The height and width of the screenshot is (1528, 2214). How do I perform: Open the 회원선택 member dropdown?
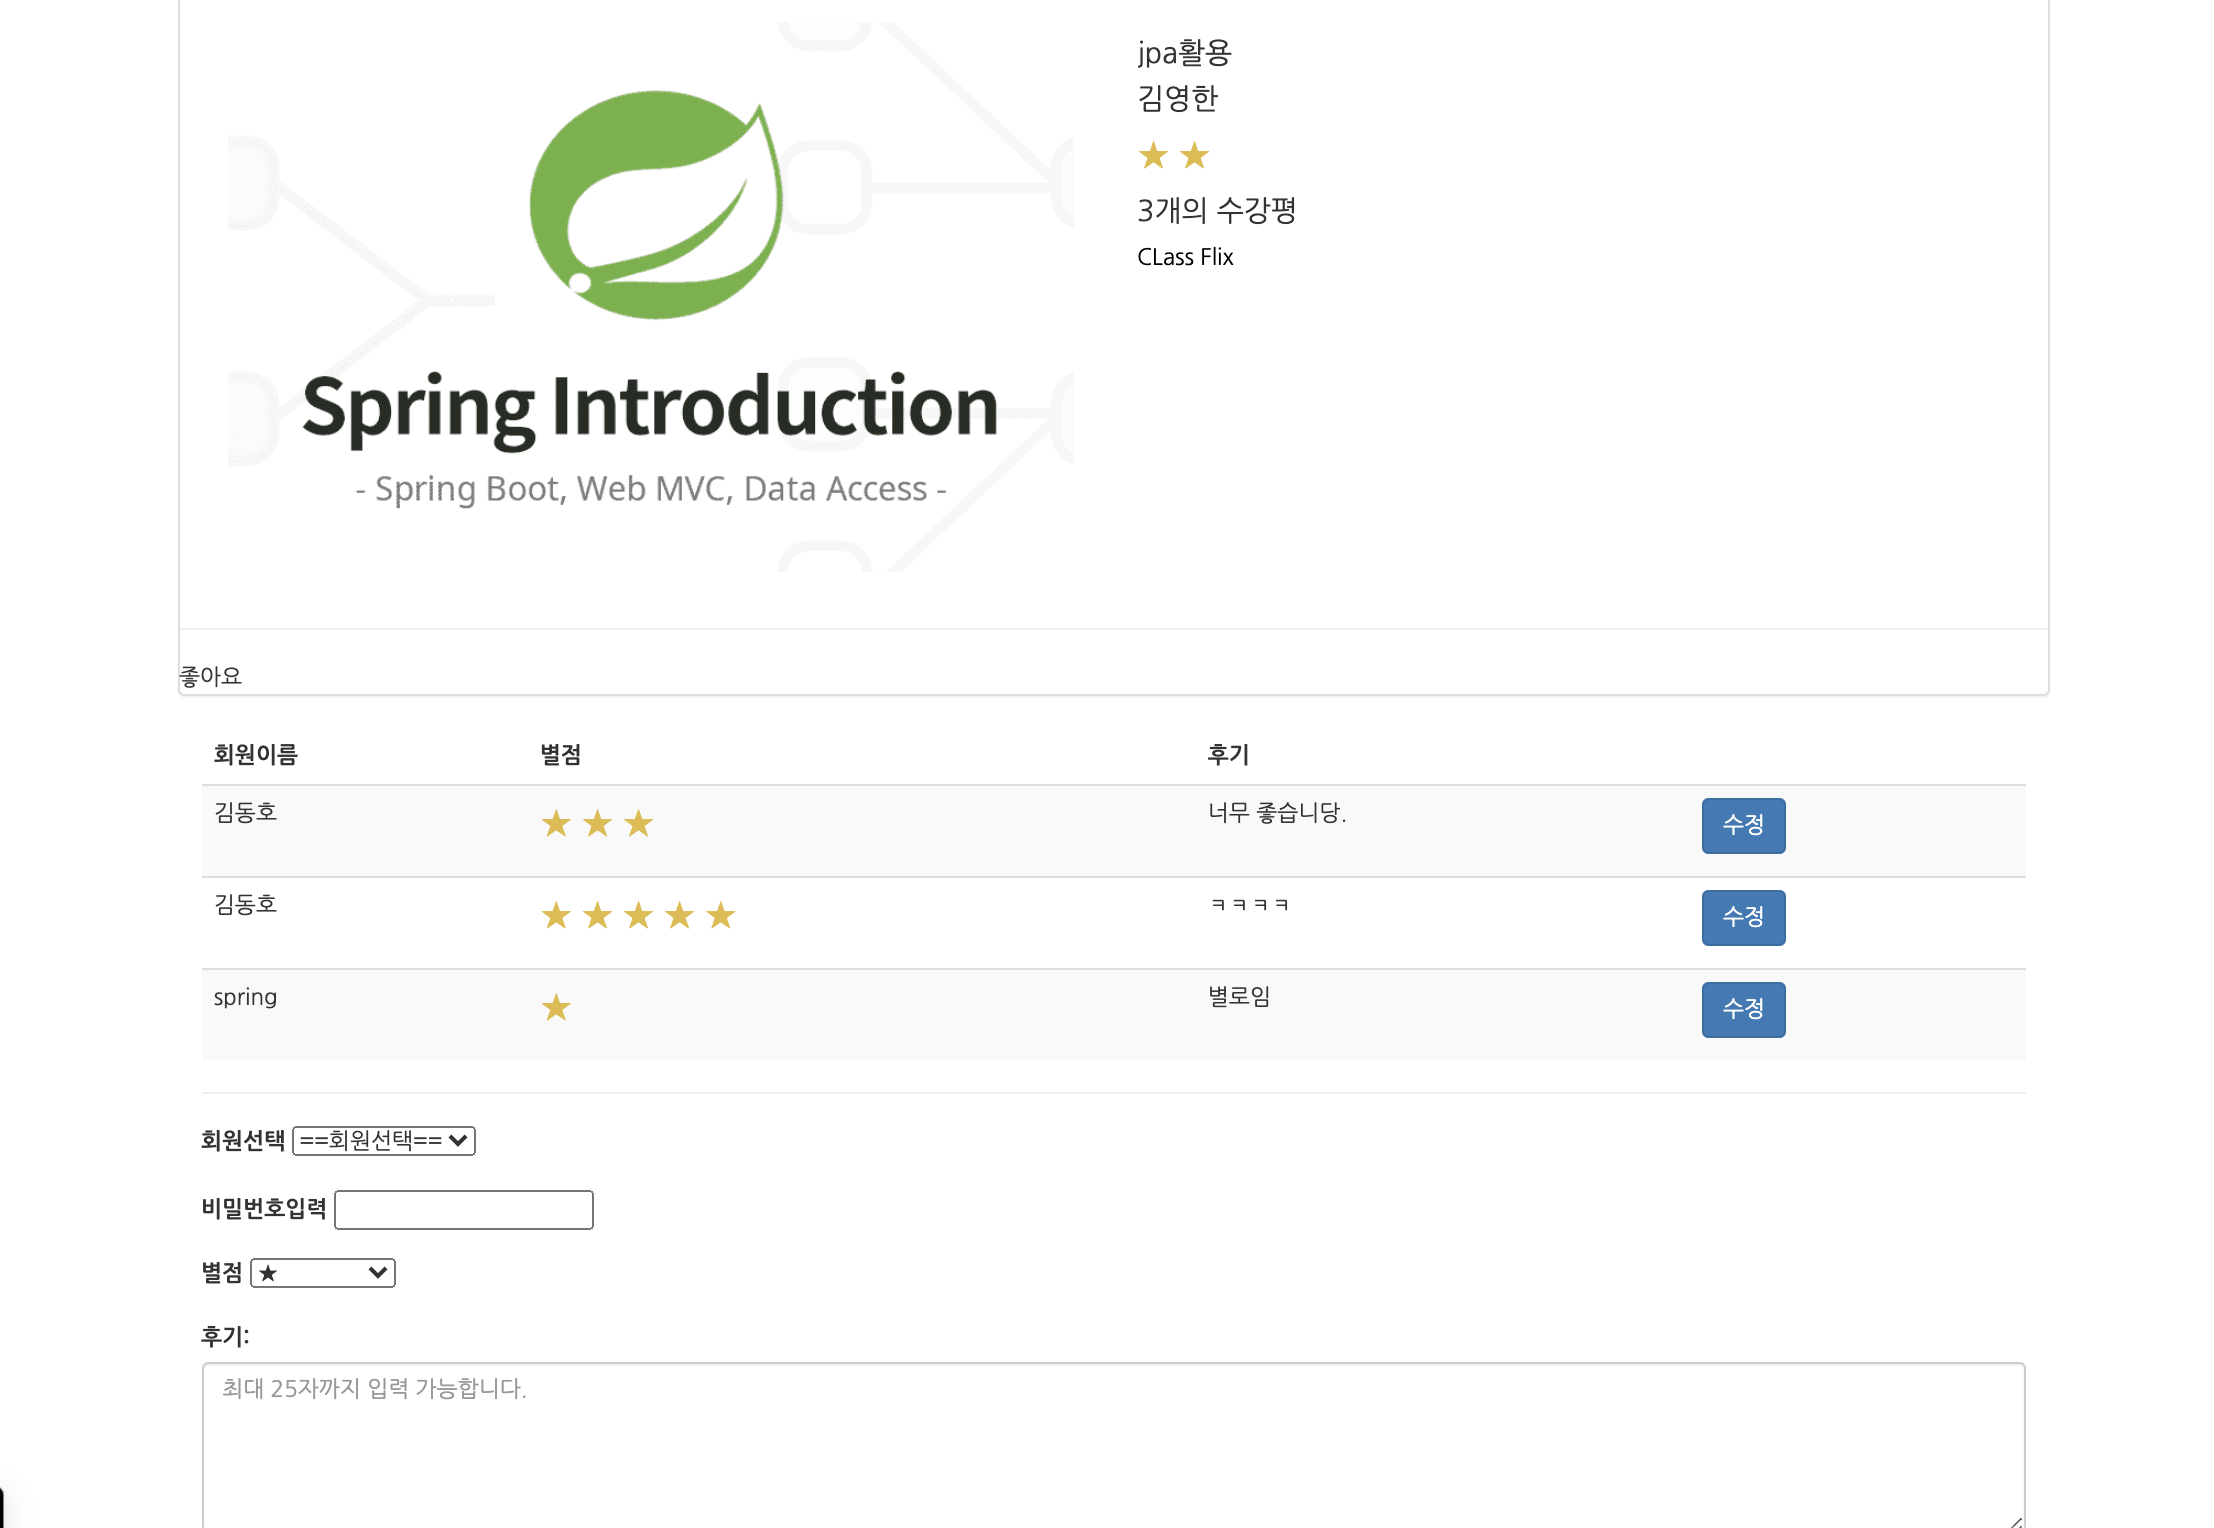(384, 1141)
